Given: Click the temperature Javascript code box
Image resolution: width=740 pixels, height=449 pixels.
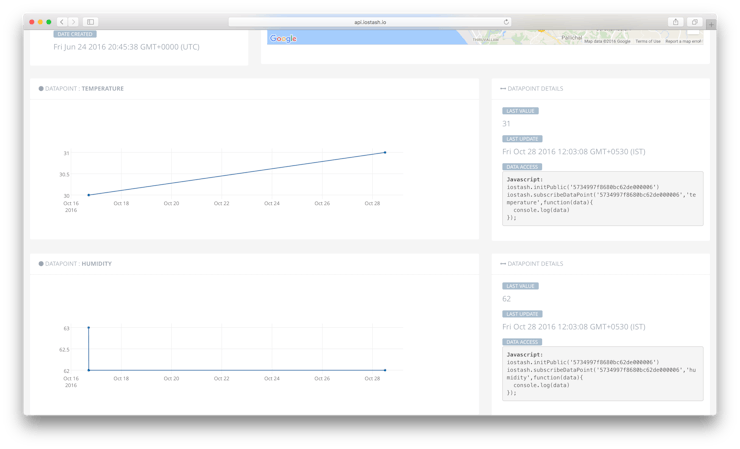Looking at the screenshot, I should 603,198.
